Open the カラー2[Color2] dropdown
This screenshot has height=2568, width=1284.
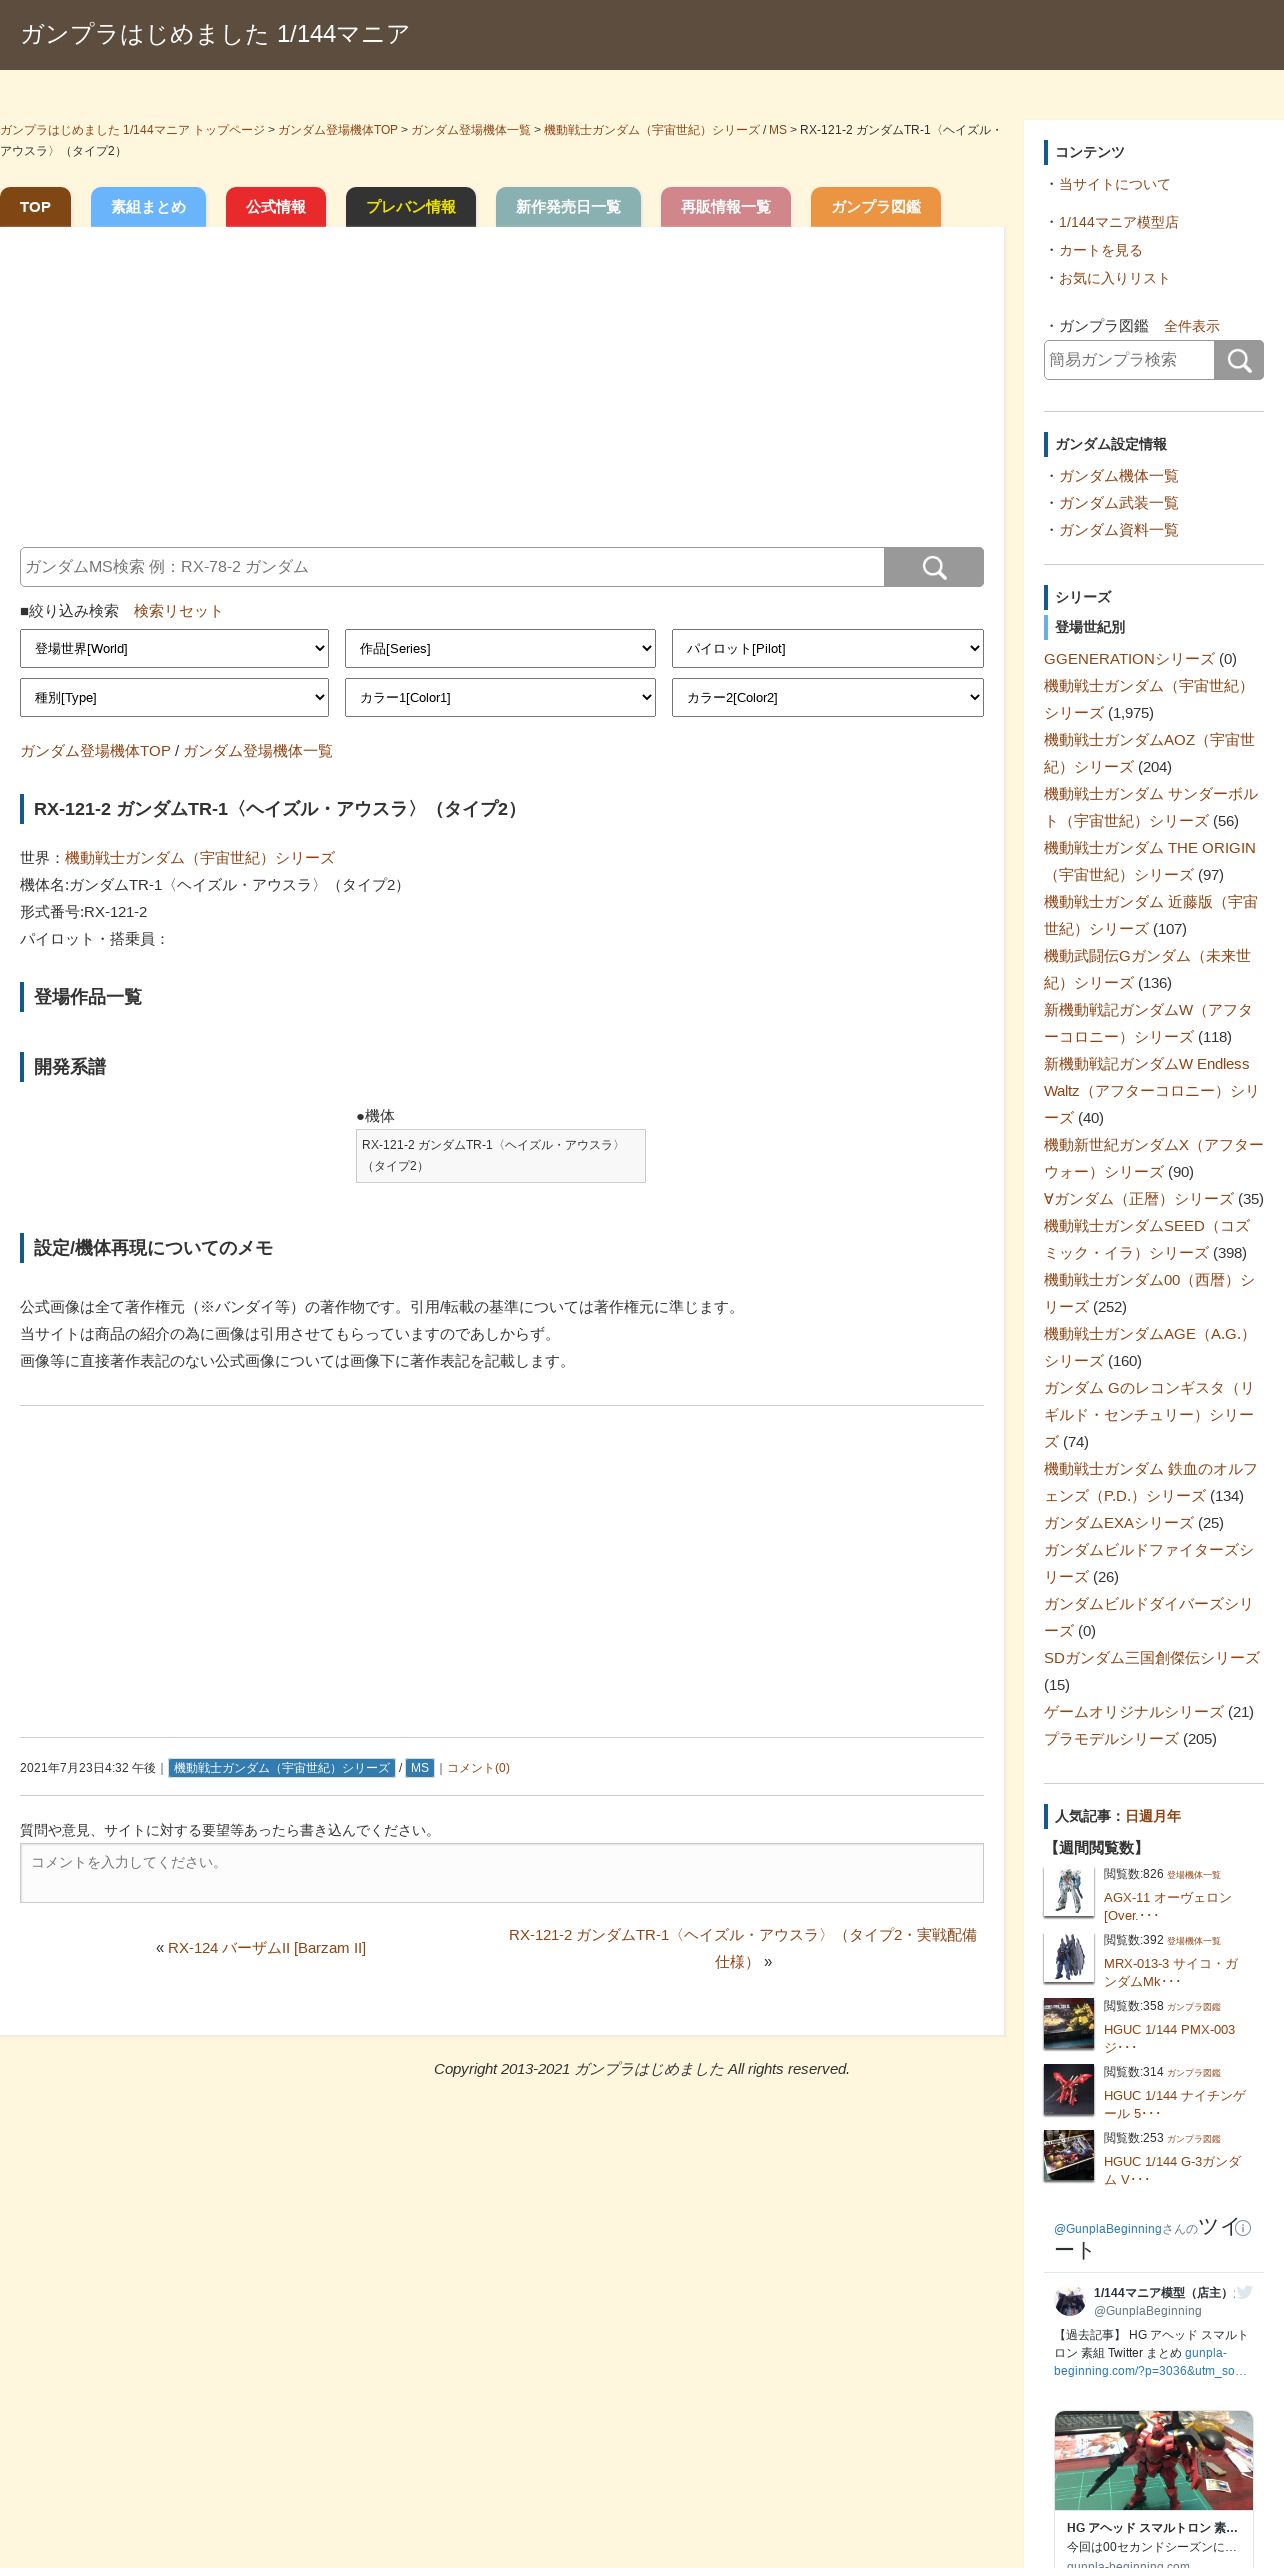(x=827, y=697)
